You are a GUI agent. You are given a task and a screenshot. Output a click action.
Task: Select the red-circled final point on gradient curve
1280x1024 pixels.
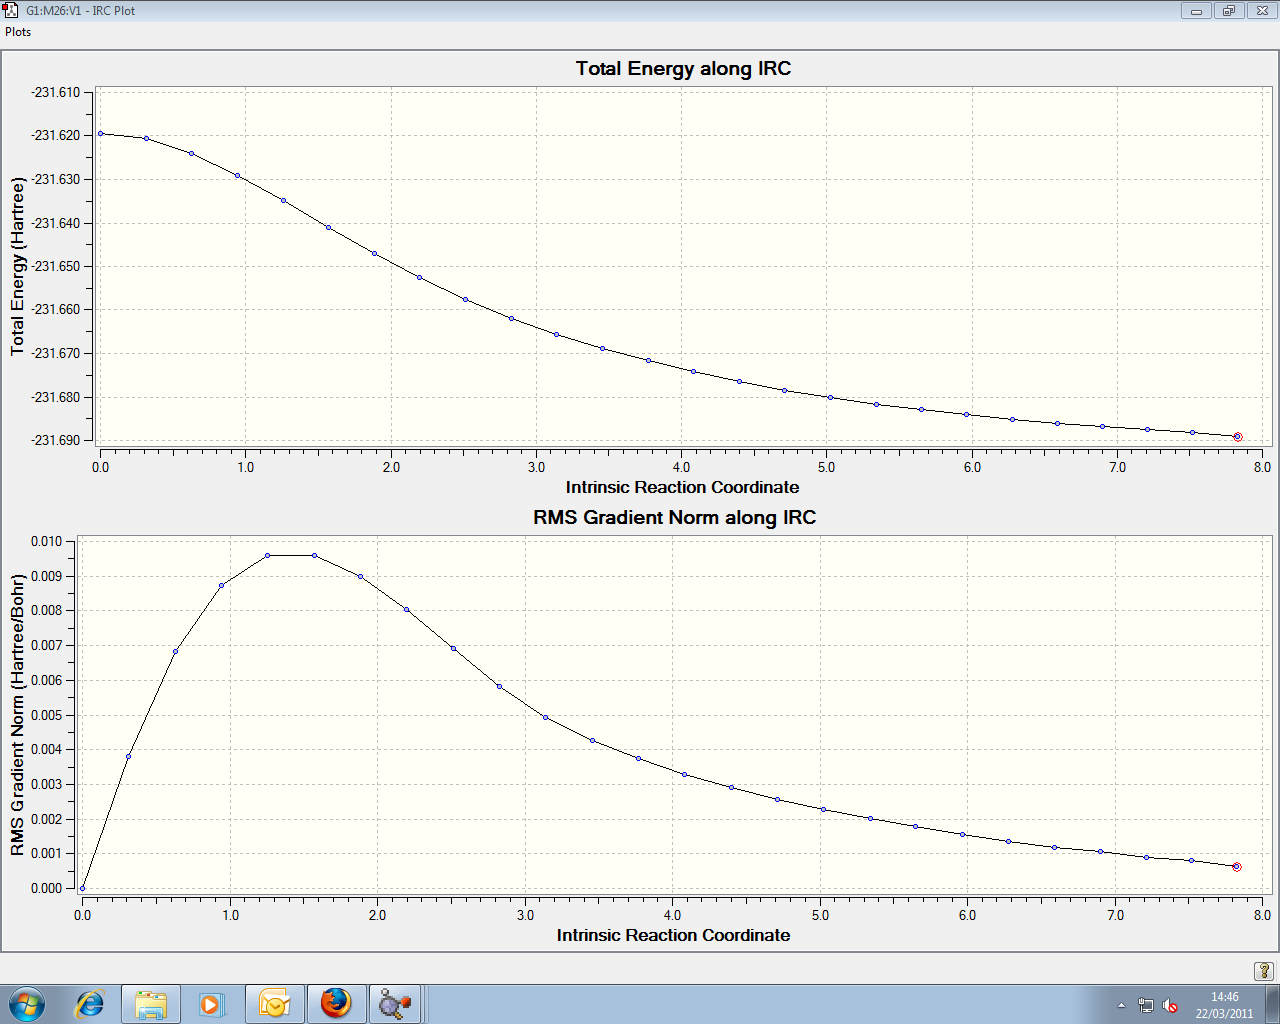1237,867
